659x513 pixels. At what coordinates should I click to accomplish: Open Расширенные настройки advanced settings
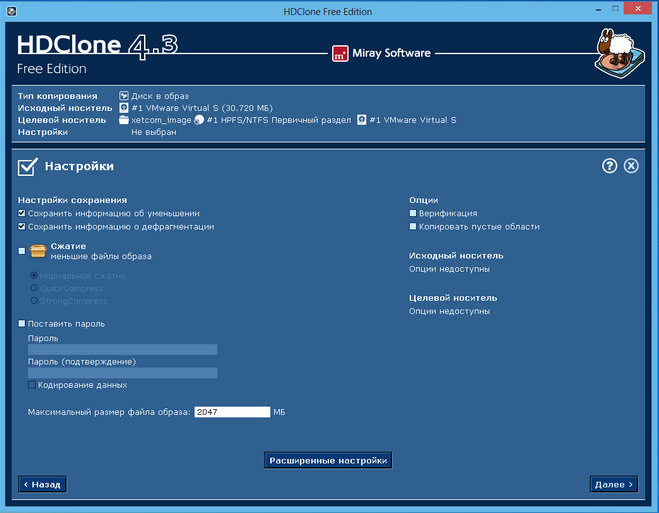(x=328, y=460)
